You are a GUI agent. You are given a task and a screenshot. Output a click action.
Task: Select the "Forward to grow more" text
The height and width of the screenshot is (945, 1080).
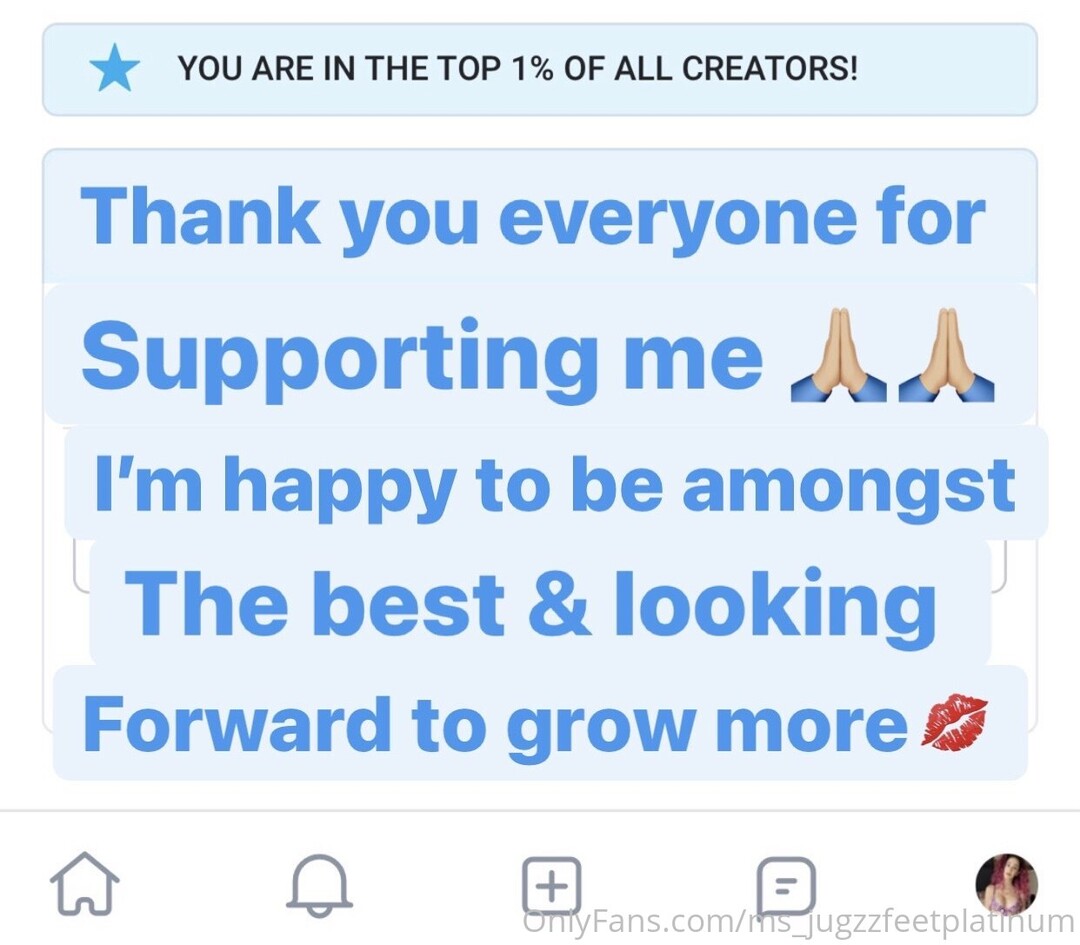coord(495,727)
